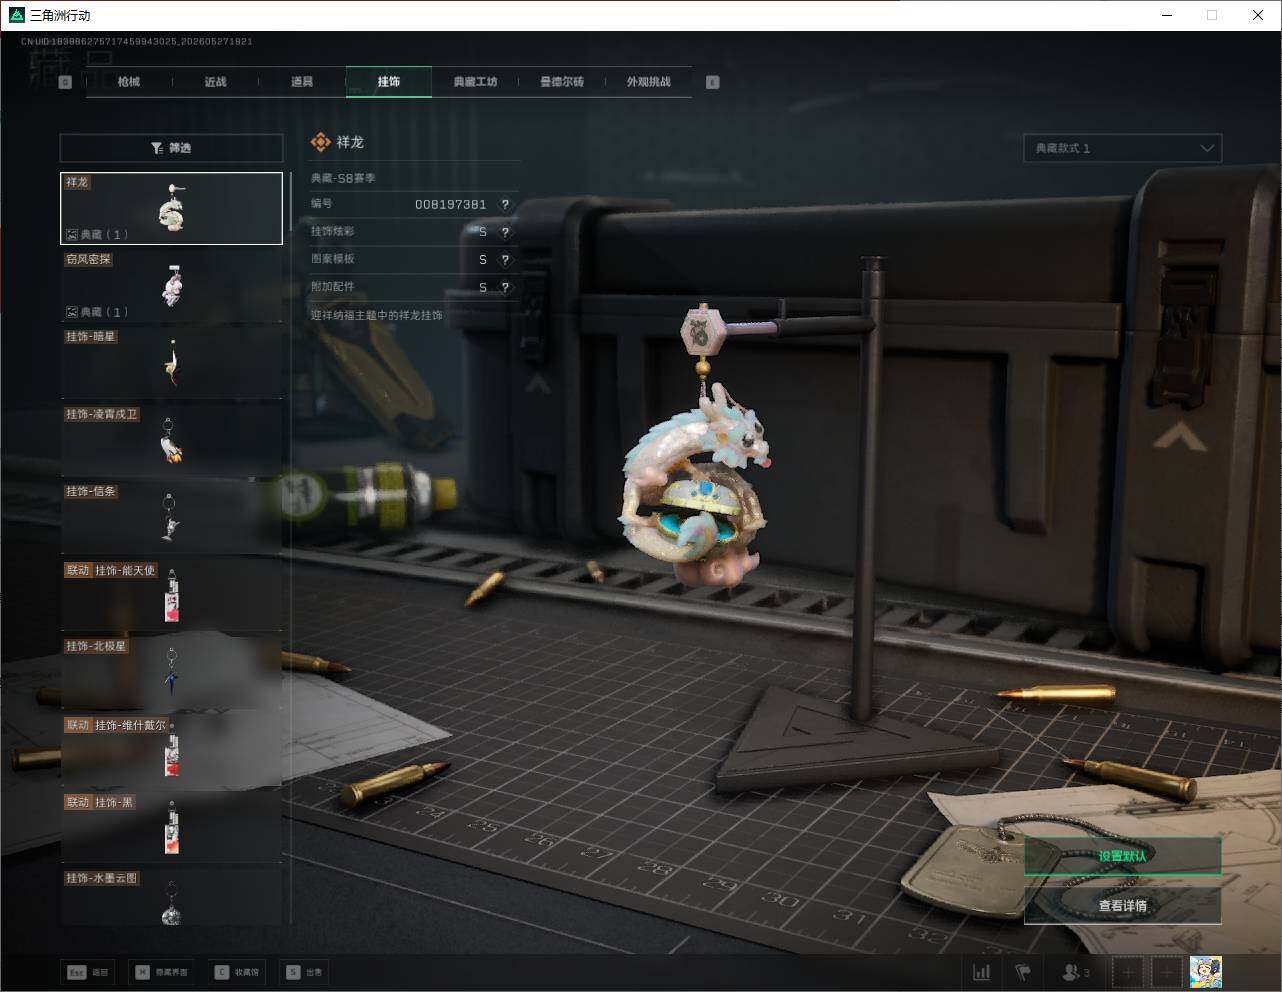This screenshot has height=992, width=1282.
Task: Expand the 典藏款式 1 dropdown
Action: [1122, 148]
